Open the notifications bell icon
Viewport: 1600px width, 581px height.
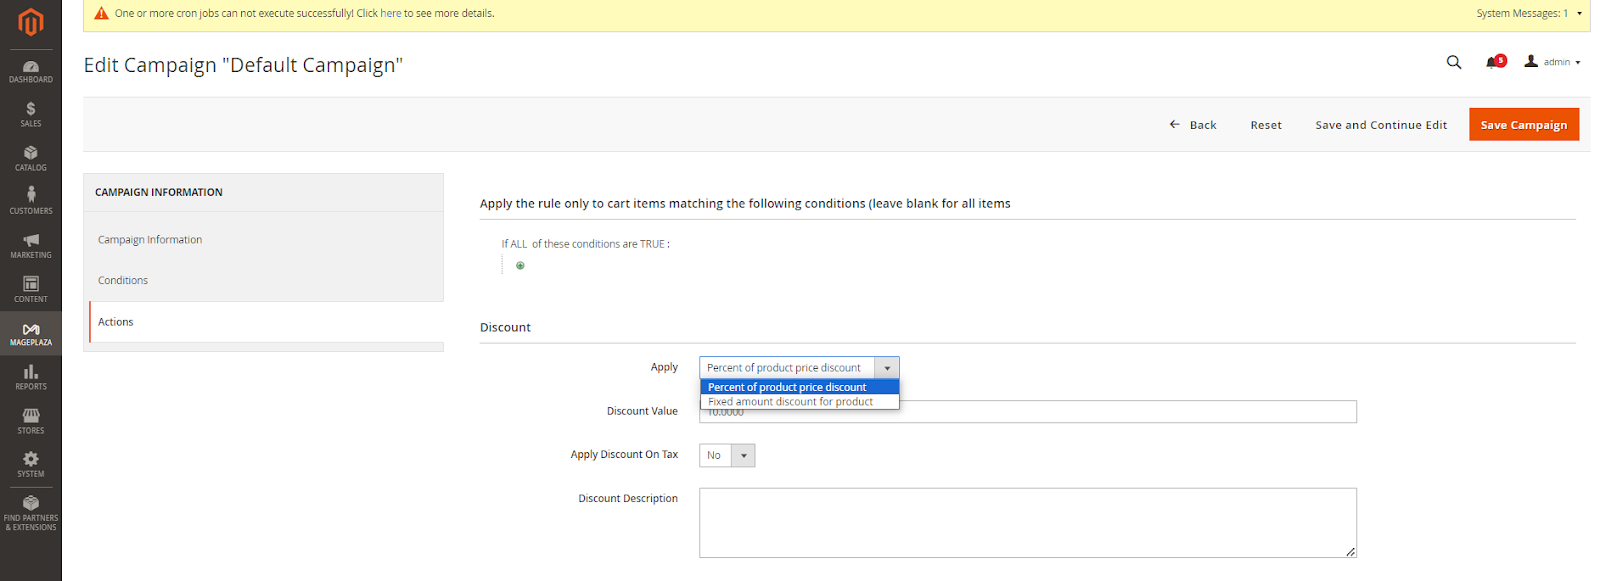pos(1493,62)
